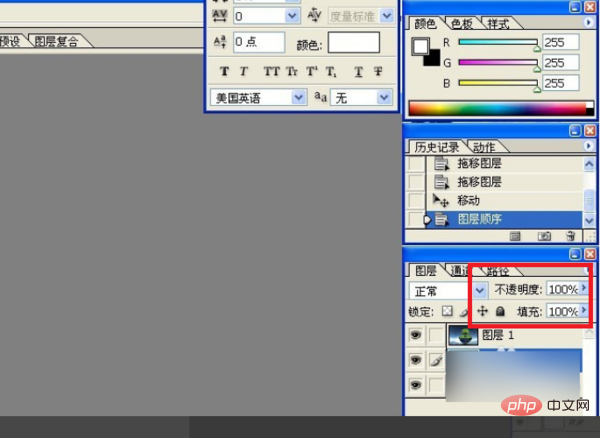Create new snapshot with camera icon
This screenshot has width=600, height=438.
pos(544,236)
